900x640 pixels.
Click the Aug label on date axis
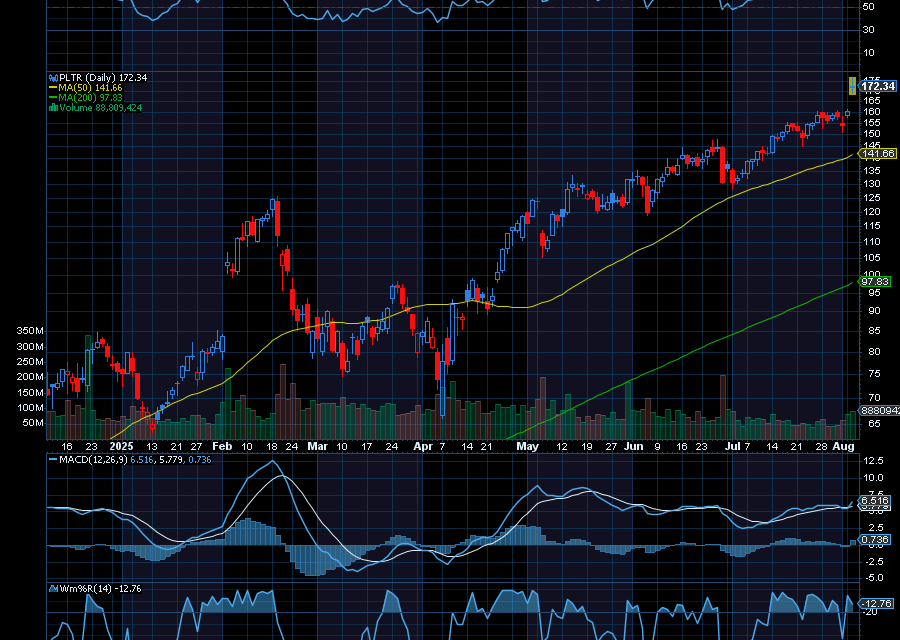pyautogui.click(x=843, y=446)
